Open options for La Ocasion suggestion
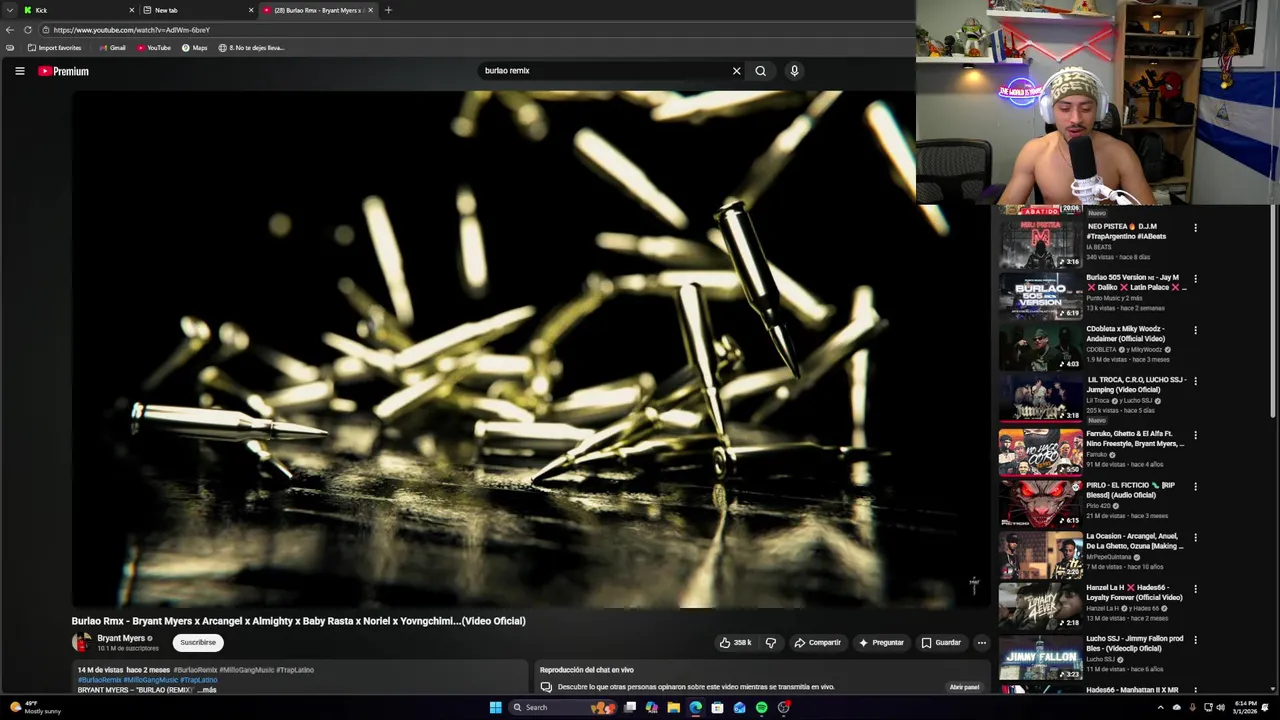This screenshot has width=1280, height=720. 1195,537
